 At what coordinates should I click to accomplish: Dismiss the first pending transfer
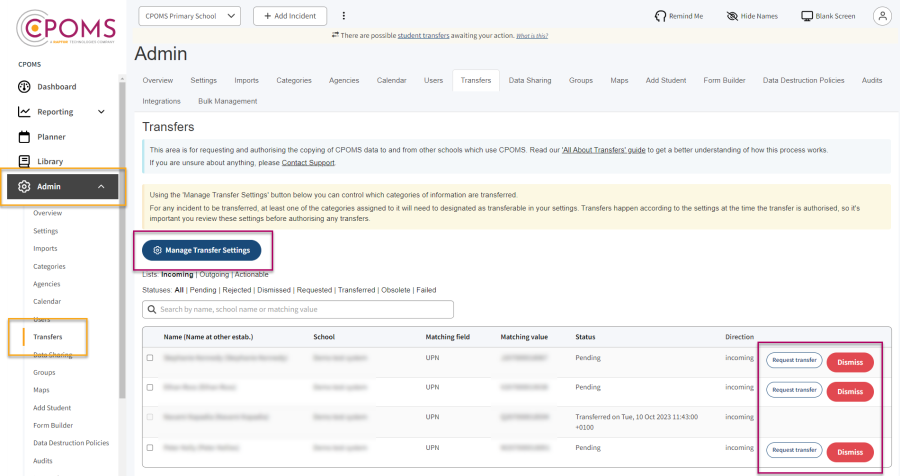pos(850,362)
